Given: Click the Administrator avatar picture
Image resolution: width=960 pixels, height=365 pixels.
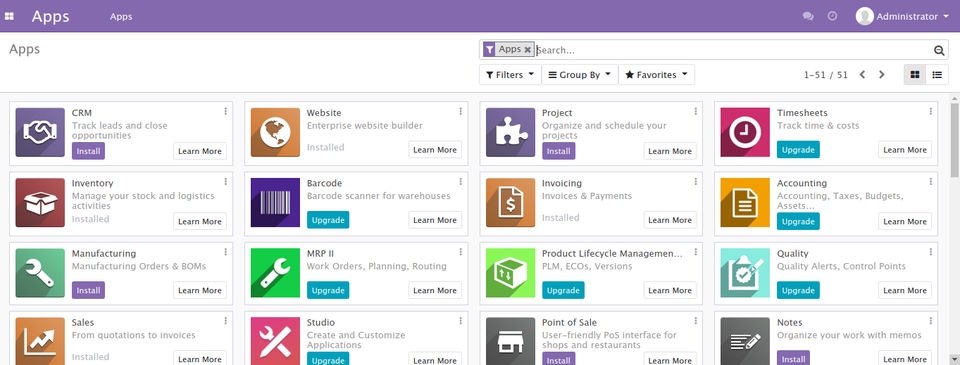Looking at the screenshot, I should click(864, 17).
